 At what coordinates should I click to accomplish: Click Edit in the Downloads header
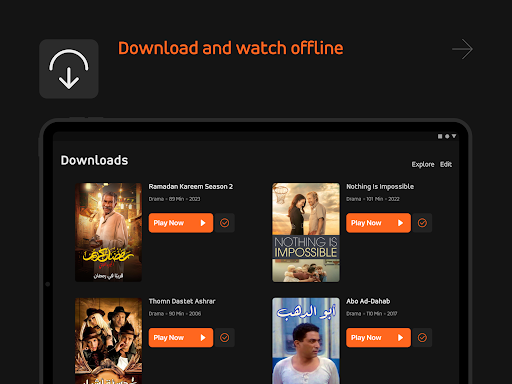[446, 164]
